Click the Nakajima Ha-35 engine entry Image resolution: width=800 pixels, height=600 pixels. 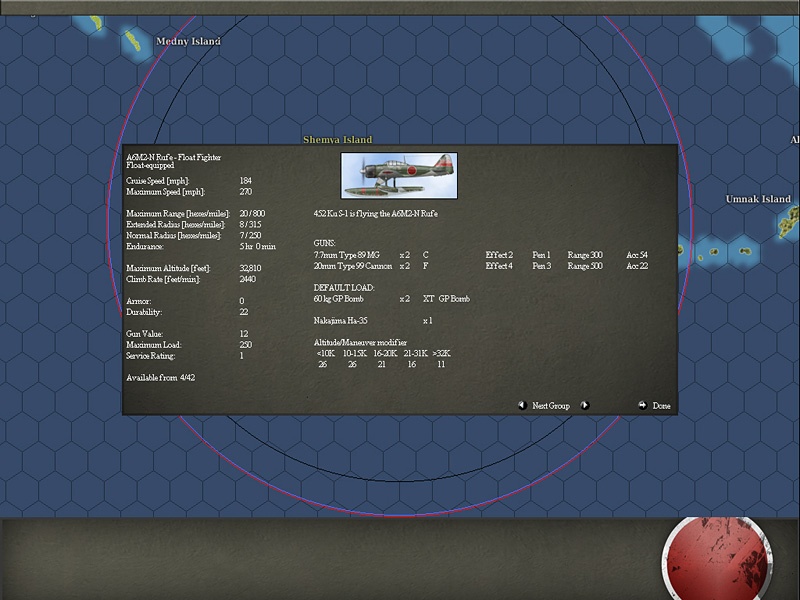(x=342, y=321)
